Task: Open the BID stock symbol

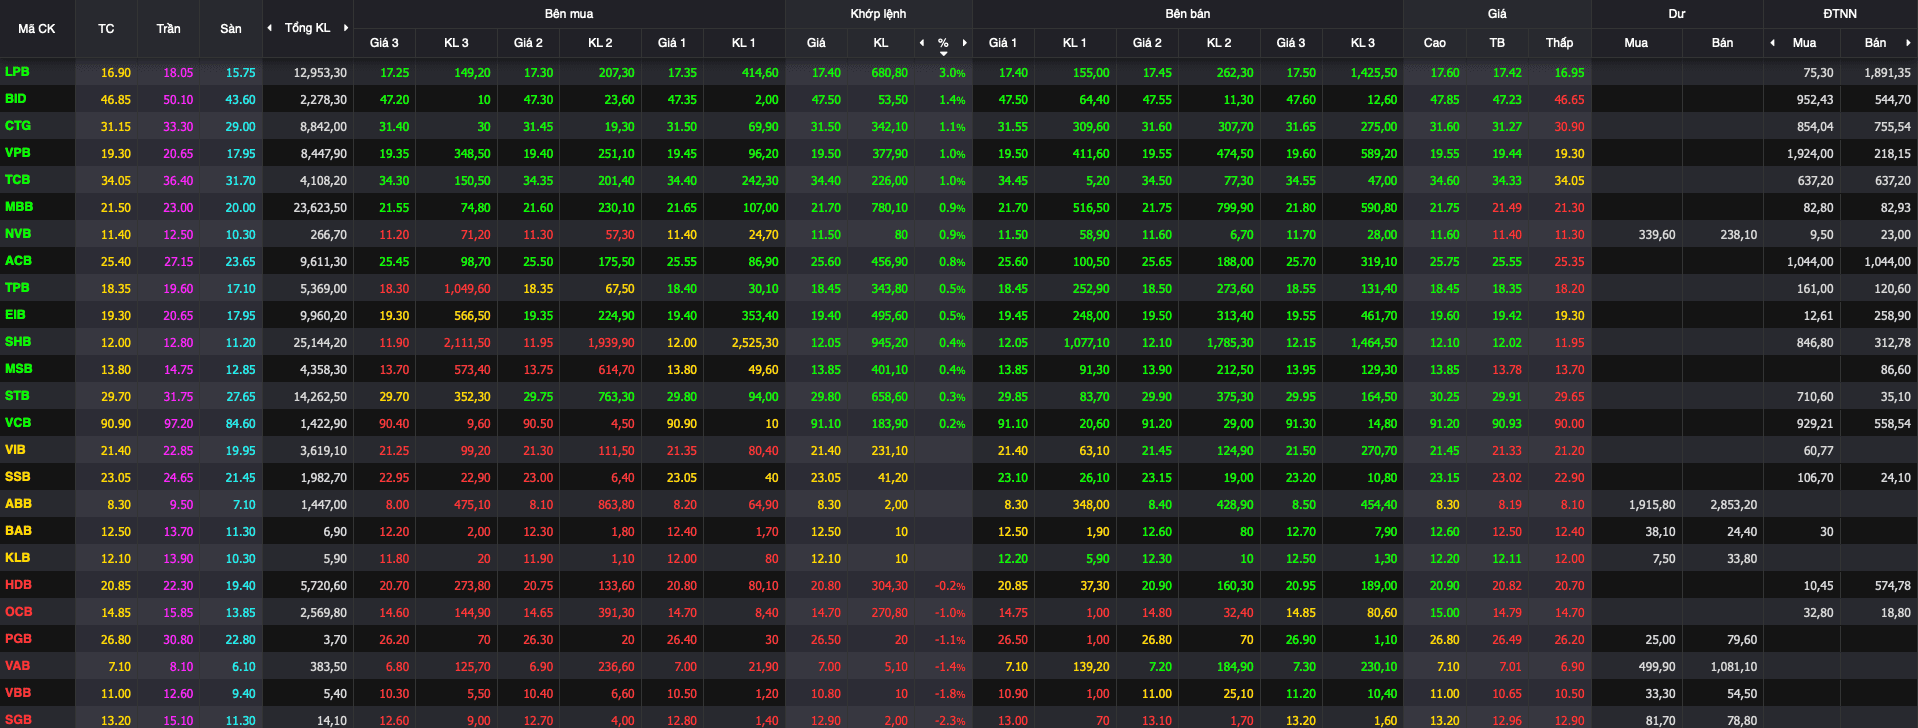Action: (16, 99)
